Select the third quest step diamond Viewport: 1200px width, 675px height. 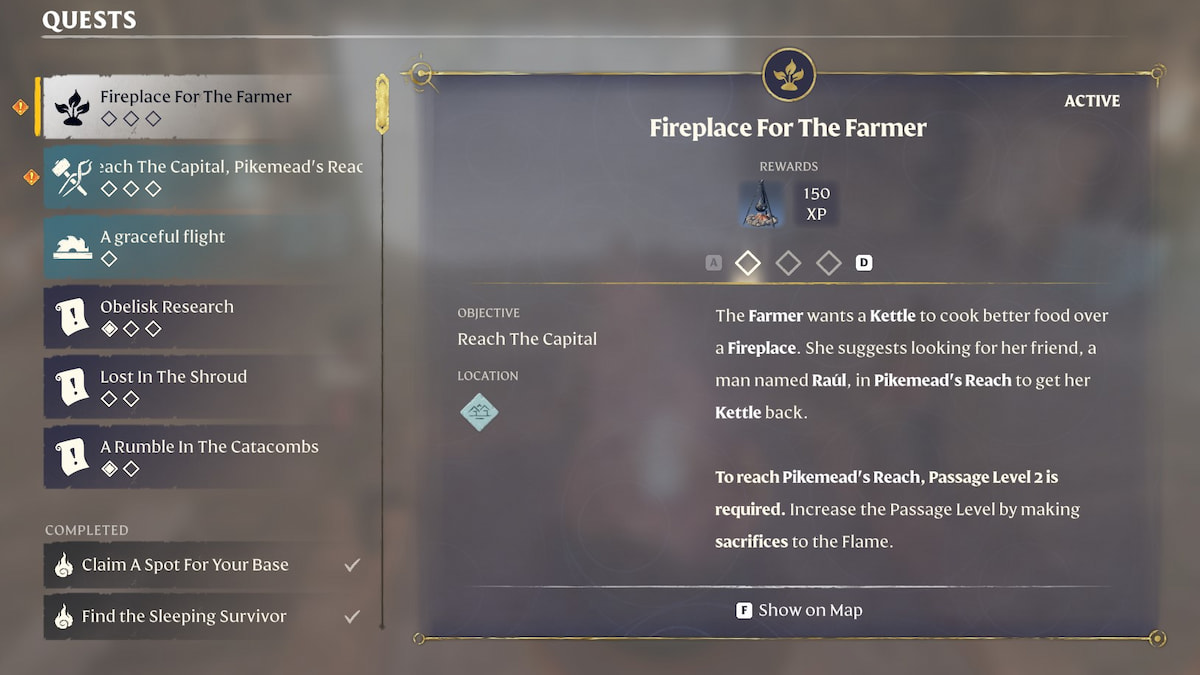click(x=828, y=263)
